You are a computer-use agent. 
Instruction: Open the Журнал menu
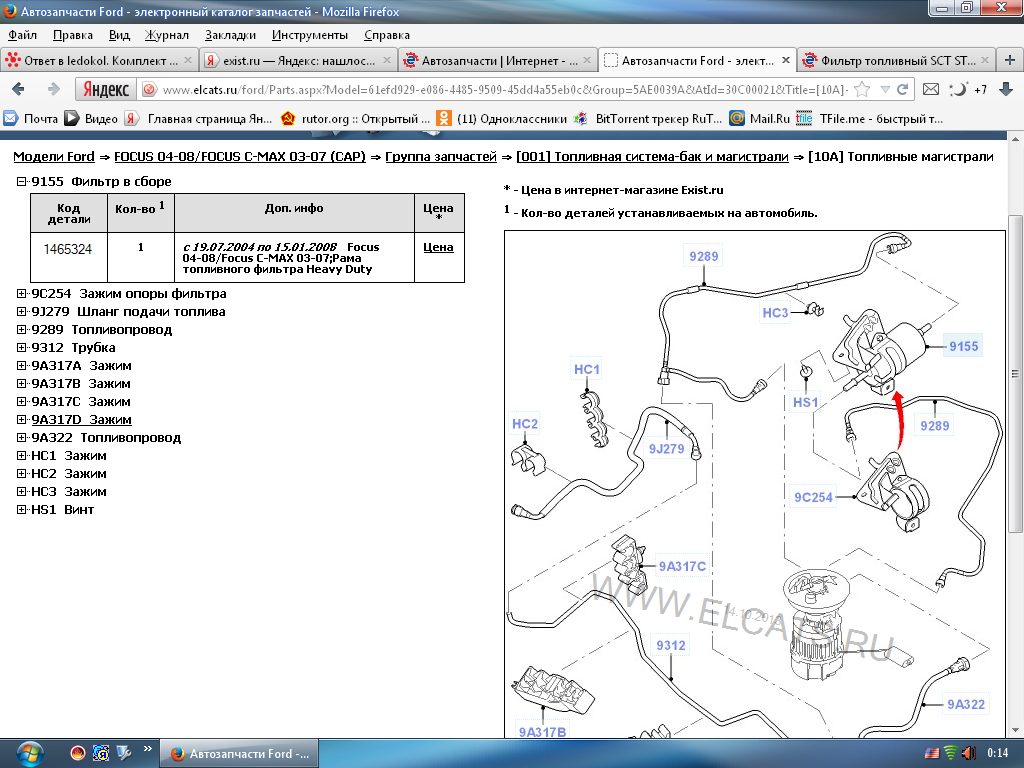(x=167, y=35)
